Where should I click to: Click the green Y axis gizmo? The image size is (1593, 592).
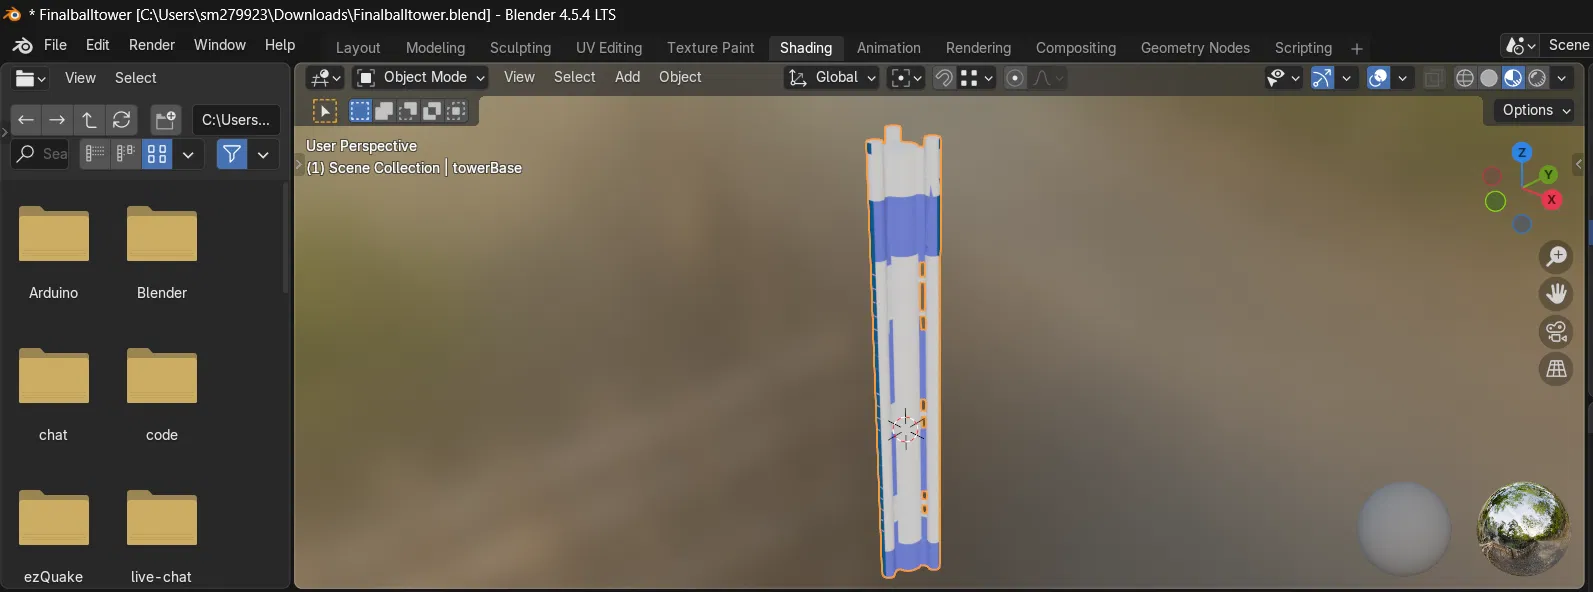tap(1548, 175)
